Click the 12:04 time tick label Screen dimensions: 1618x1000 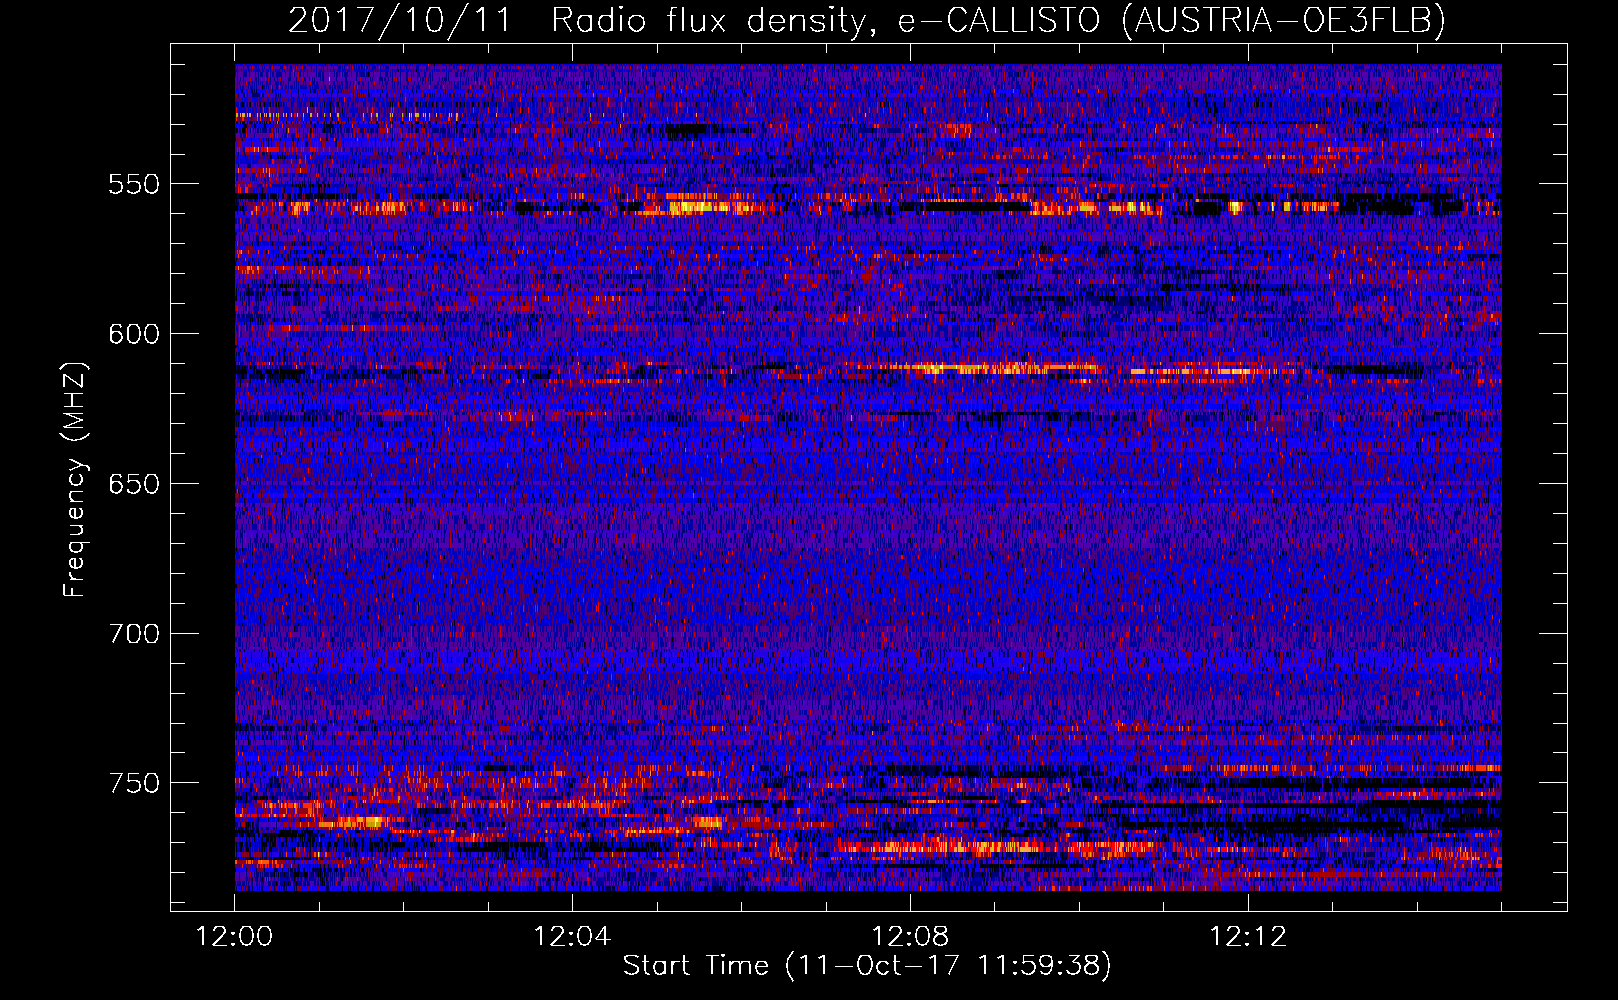572,937
